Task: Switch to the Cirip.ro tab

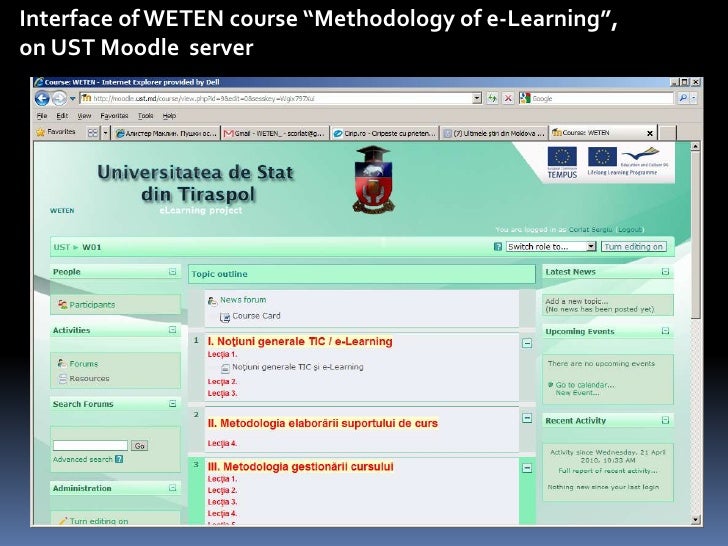Action: coord(384,133)
